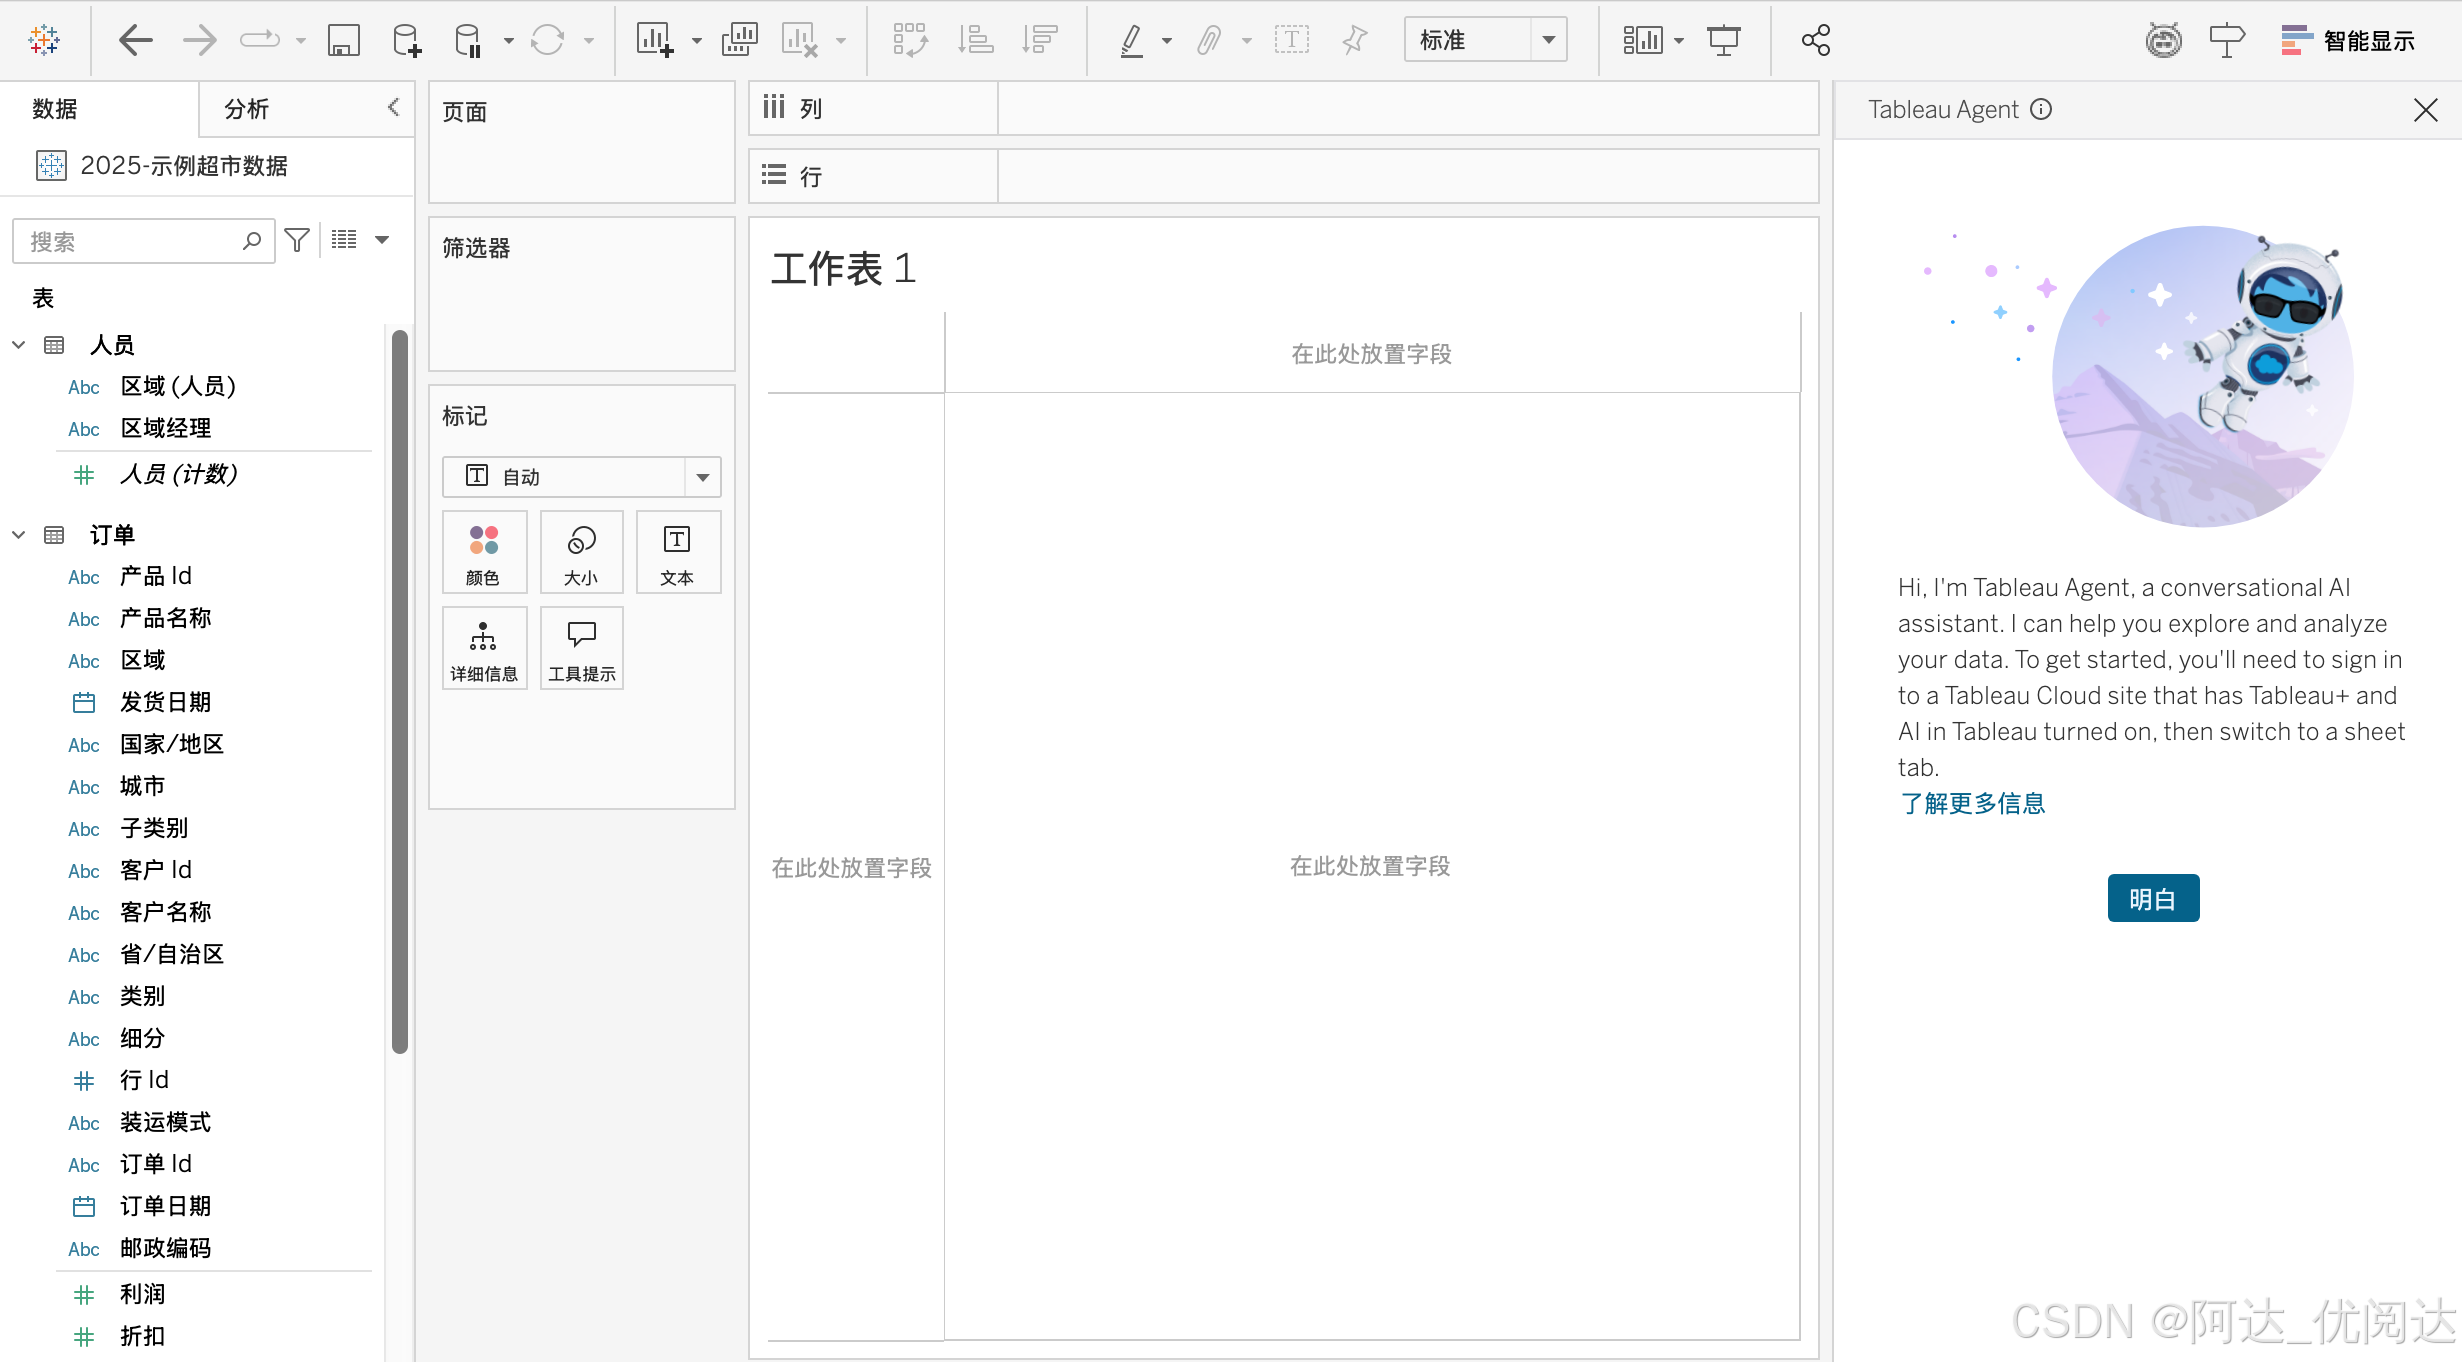Toggle the 智能显示 (Show Me) panel

[x=2348, y=41]
